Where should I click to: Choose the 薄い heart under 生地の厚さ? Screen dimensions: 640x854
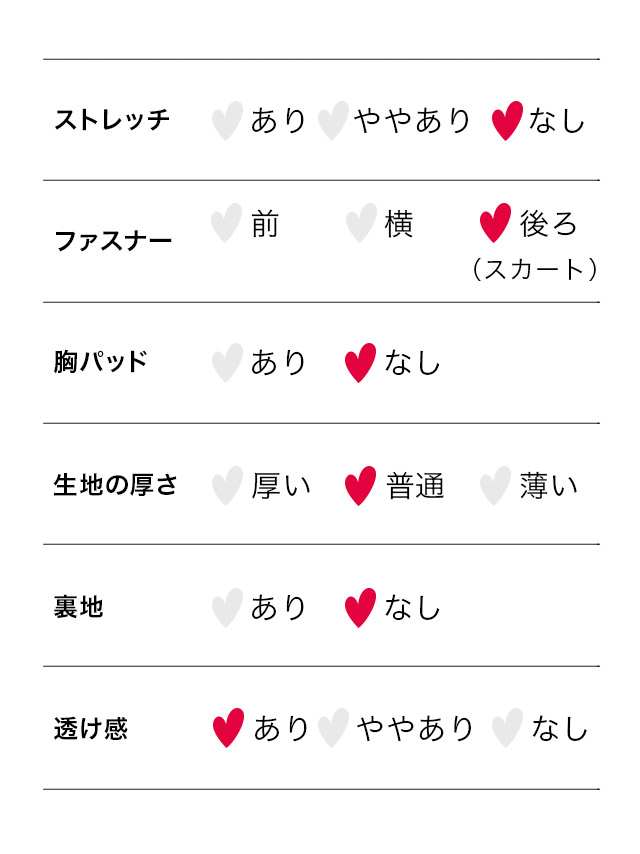494,486
